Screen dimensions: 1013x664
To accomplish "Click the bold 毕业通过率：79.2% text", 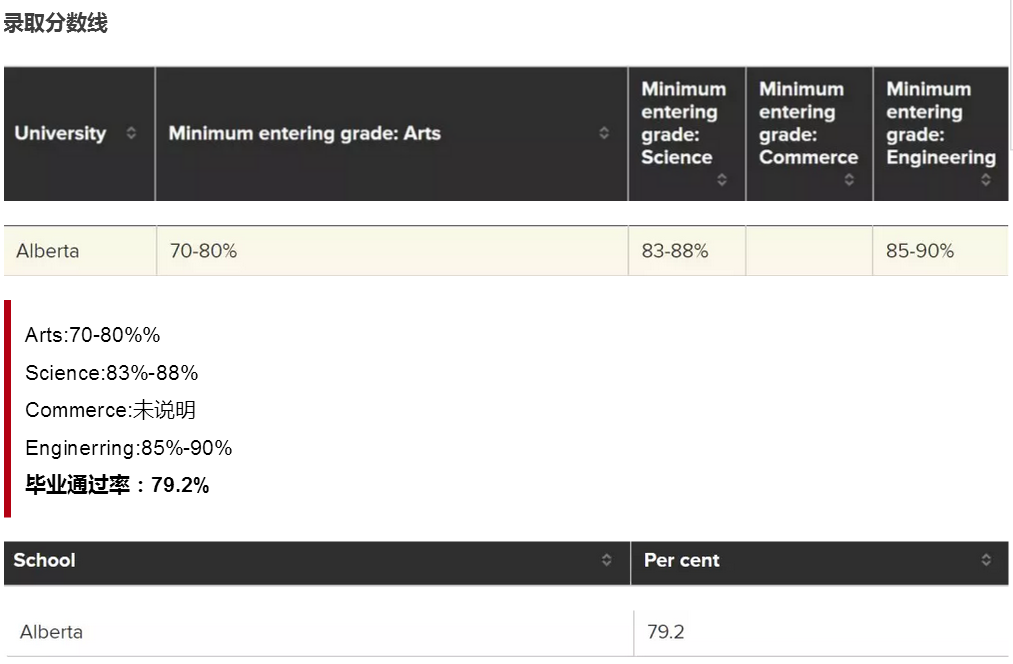I will click(117, 486).
